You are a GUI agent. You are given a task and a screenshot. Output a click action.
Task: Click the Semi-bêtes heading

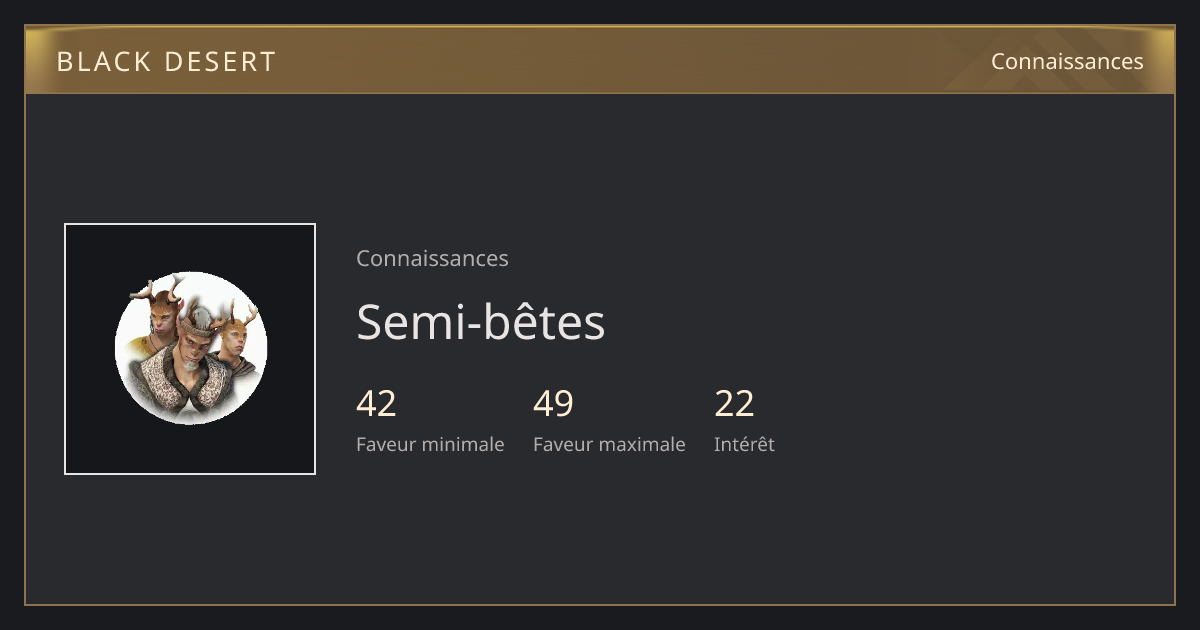click(x=481, y=322)
